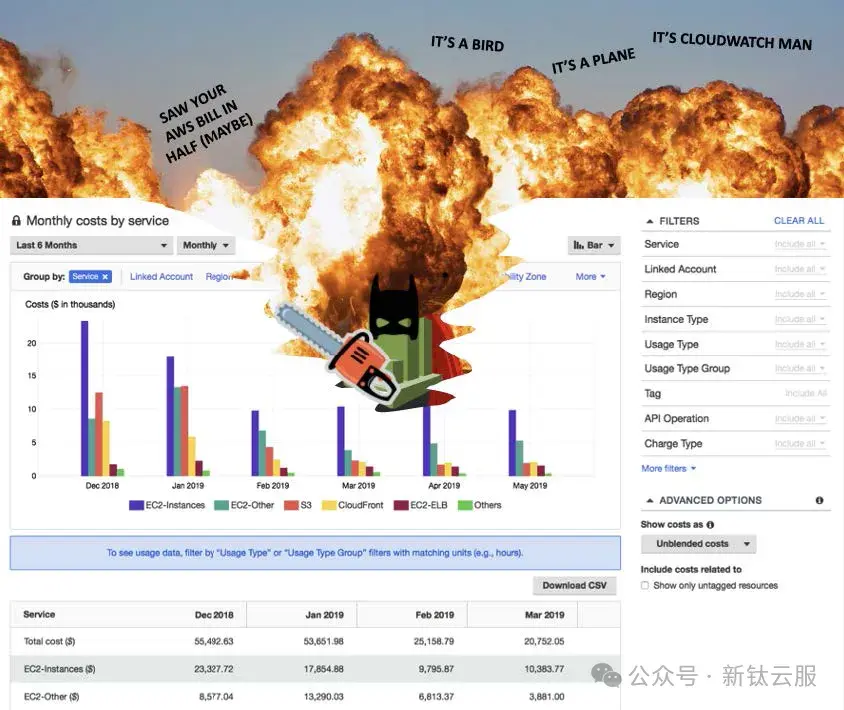
Task: Click CLEAR ALL filters link
Action: coord(799,221)
